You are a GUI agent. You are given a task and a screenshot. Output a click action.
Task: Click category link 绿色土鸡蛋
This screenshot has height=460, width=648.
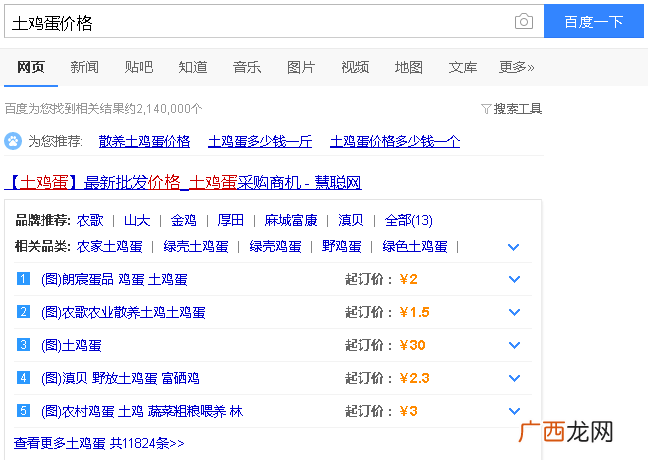(x=415, y=247)
